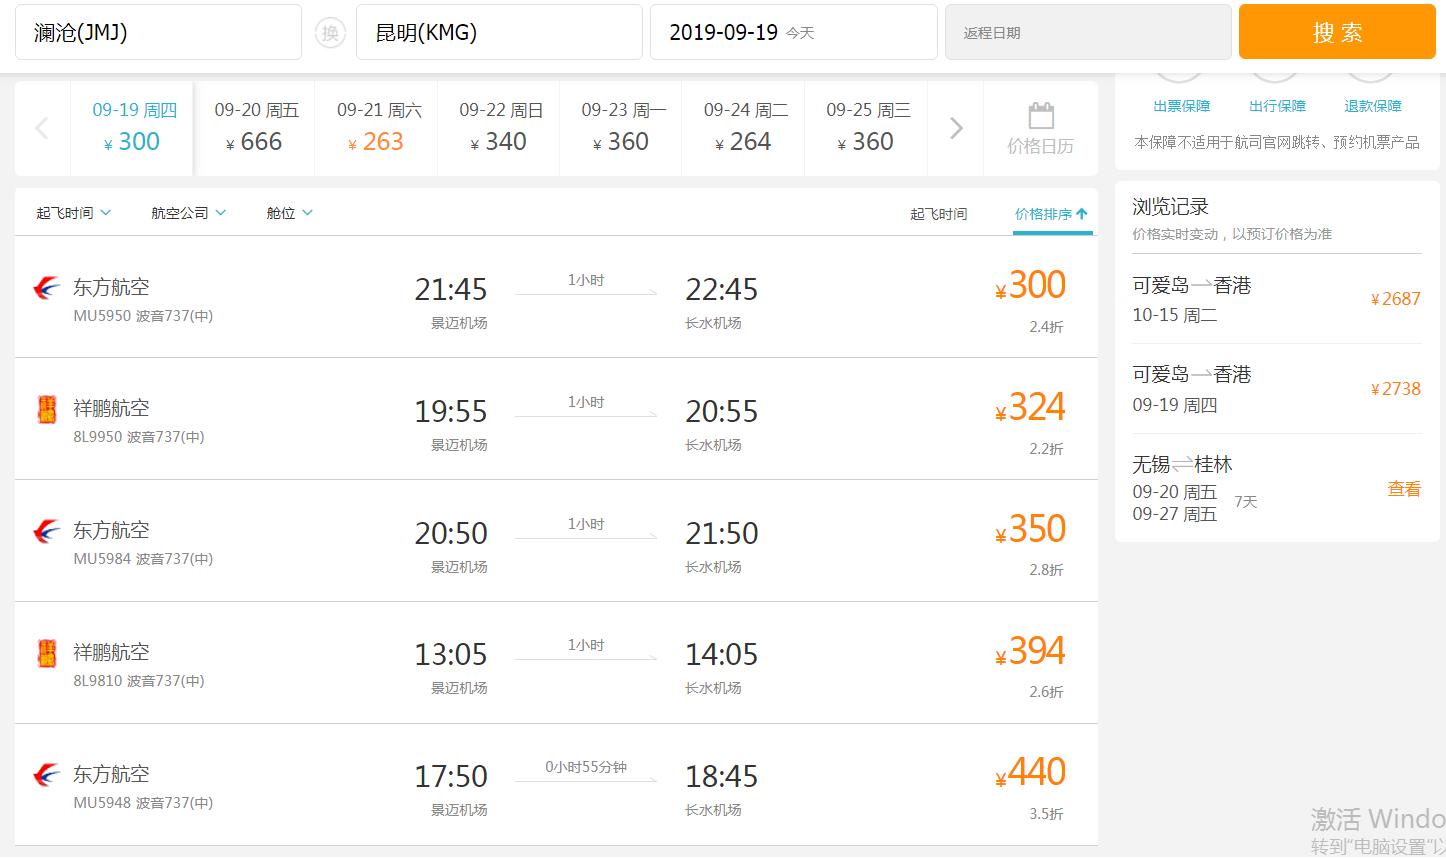This screenshot has height=858, width=1446.
Task: Click 浏览记录 heading
Action: (x=1171, y=207)
